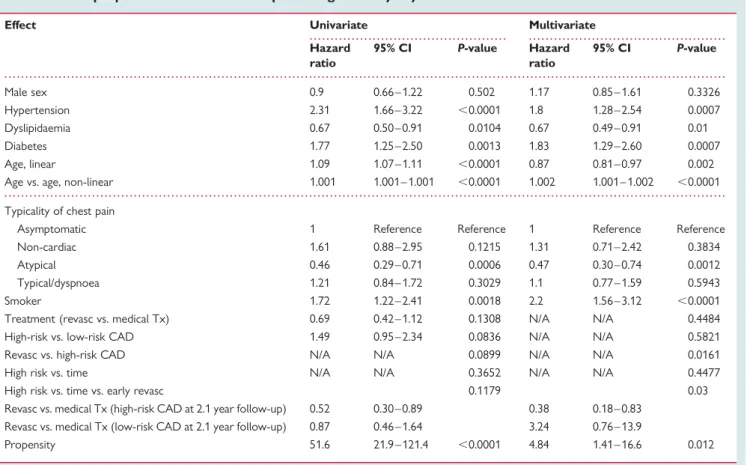Select 'P-value' header under Univariate
The image size is (750, 465).
(x=477, y=48)
